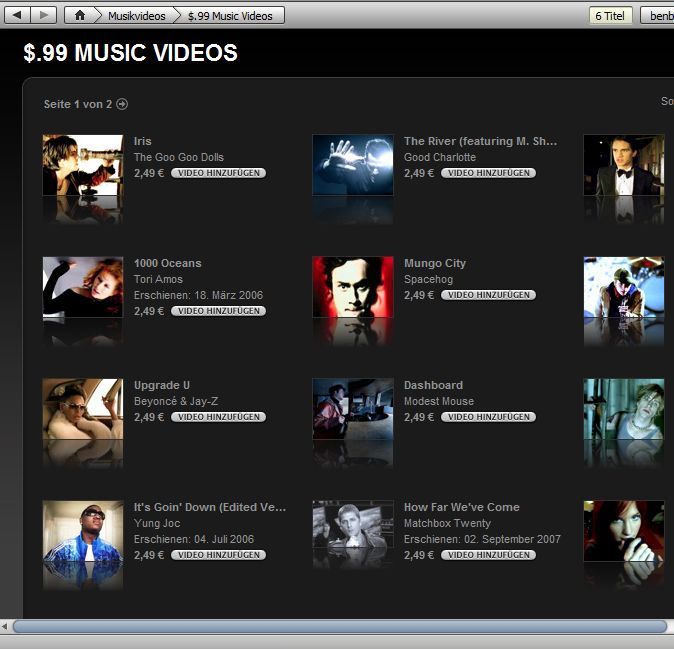Click the Upgrade U title
Image resolution: width=674 pixels, height=649 pixels.
tap(162, 385)
